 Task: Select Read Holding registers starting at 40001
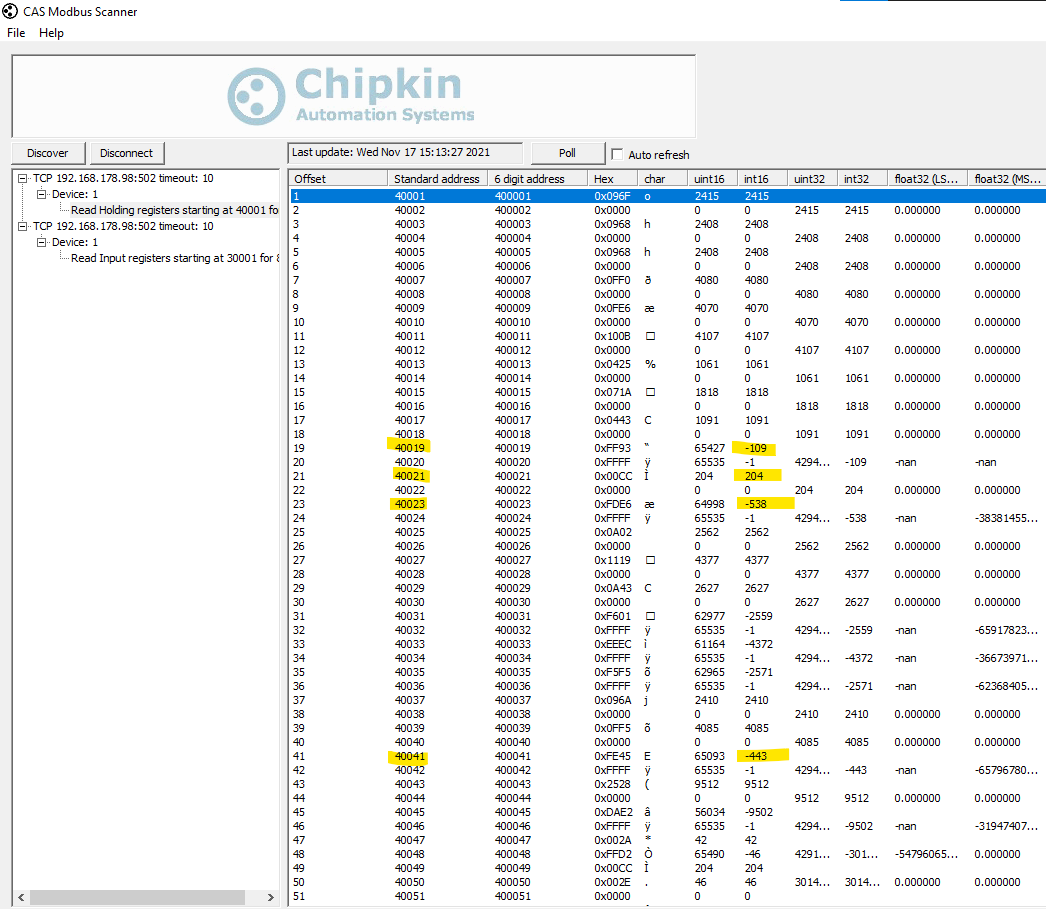point(174,210)
